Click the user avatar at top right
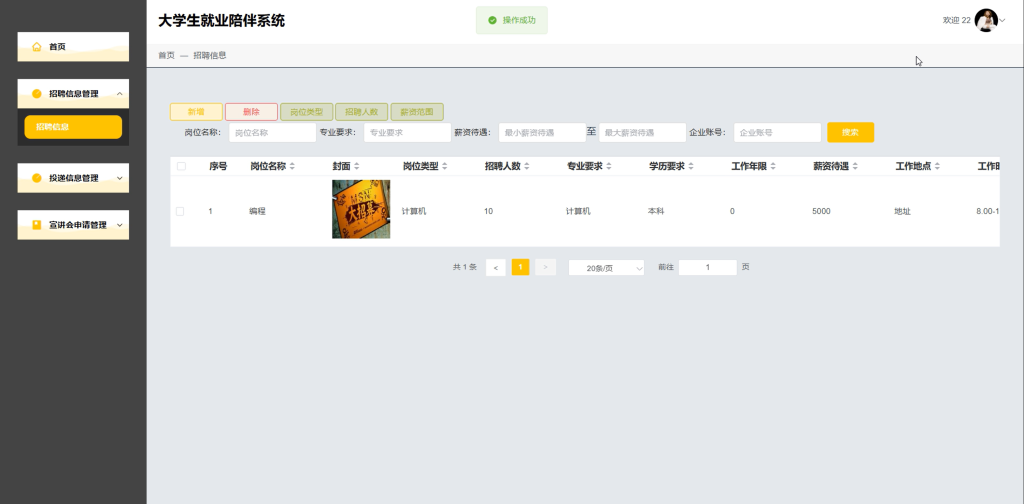Viewport: 1024px width, 504px height. click(x=986, y=20)
